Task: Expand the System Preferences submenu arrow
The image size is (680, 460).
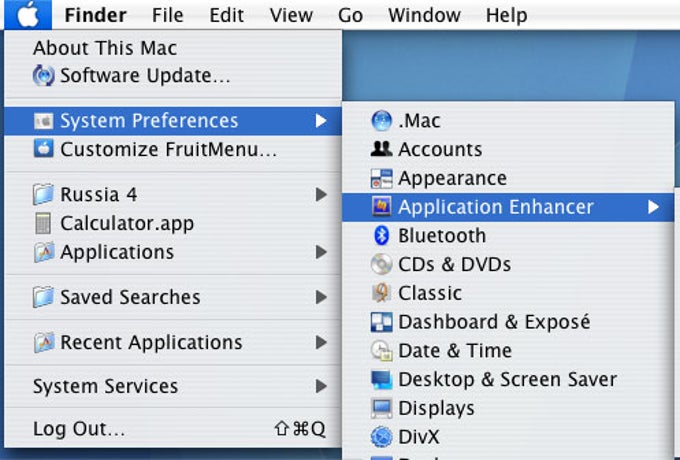Action: coord(320,121)
